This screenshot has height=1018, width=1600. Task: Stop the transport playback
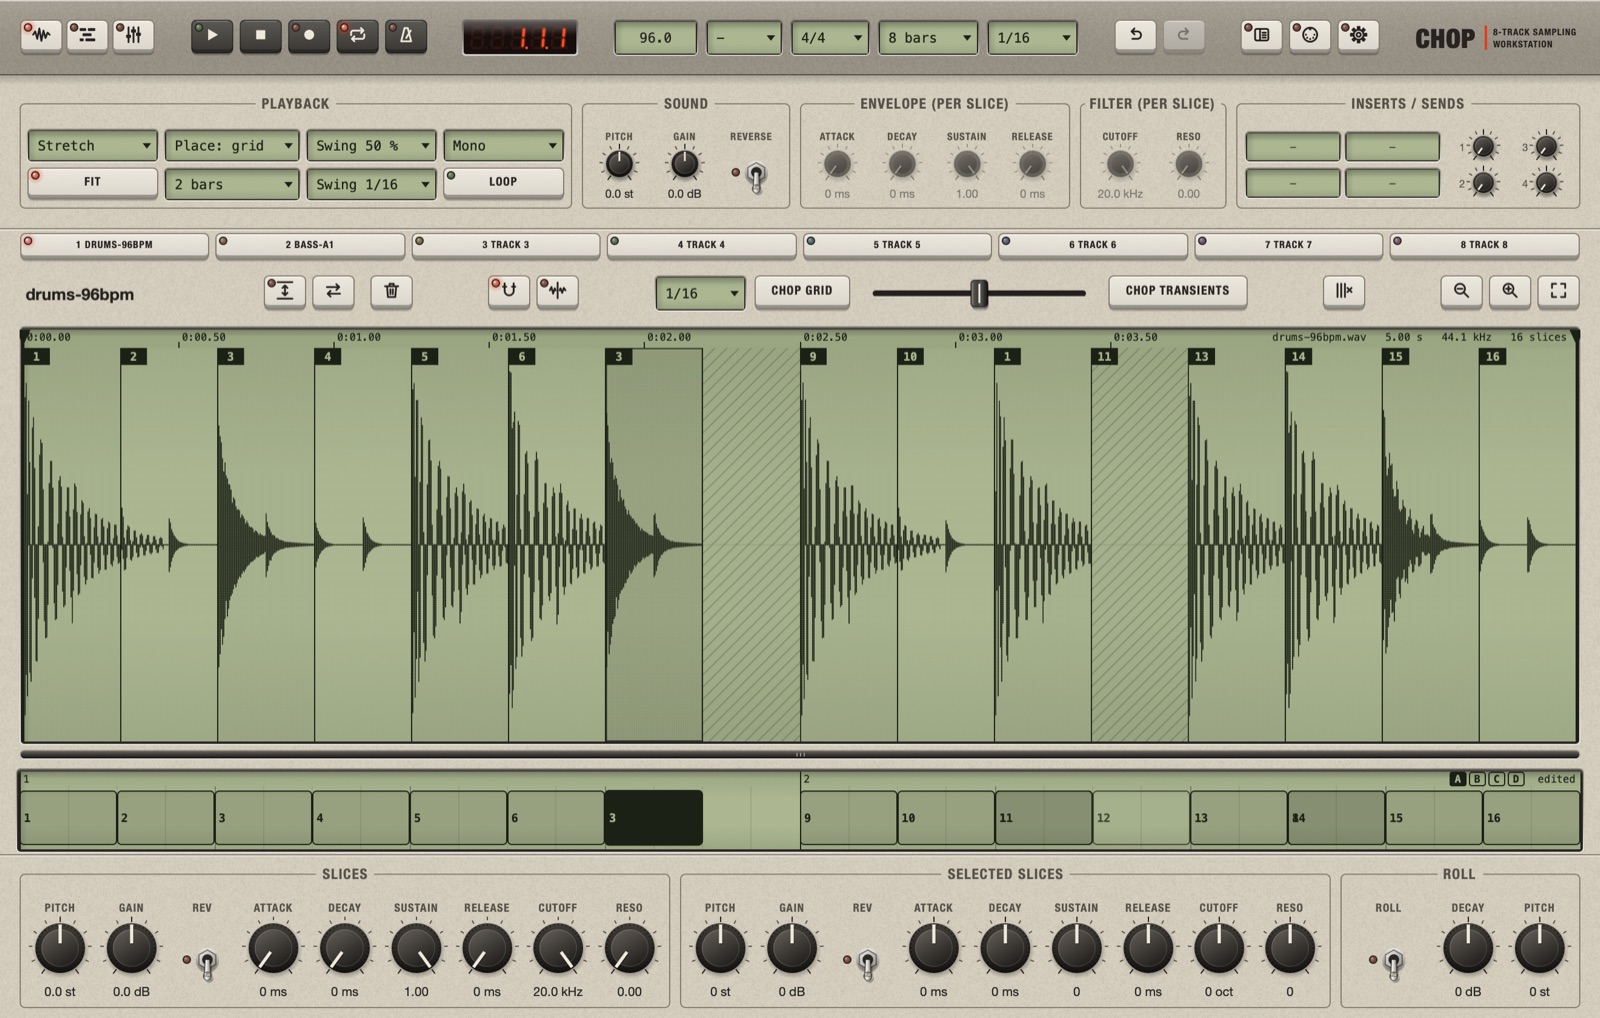(x=260, y=36)
